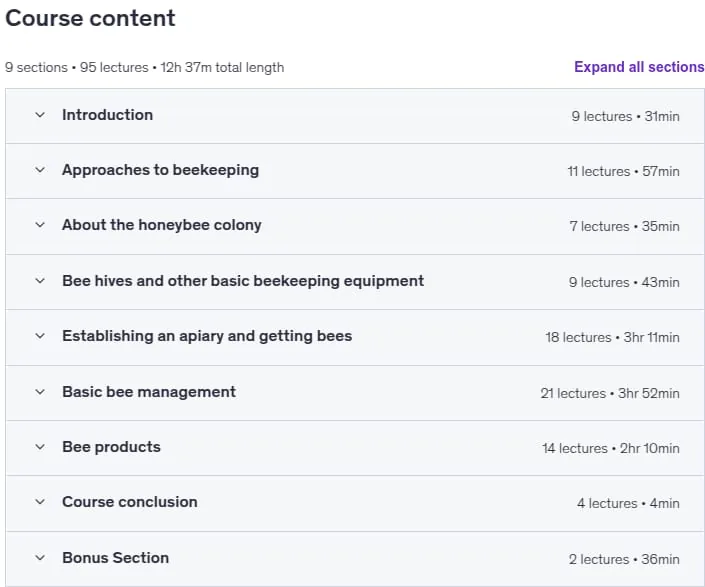This screenshot has height=587, width=705.
Task: Expand Bee products chevron
Action: 40,447
